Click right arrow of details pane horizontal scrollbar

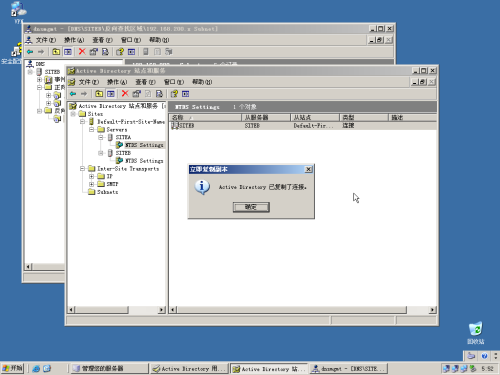[432, 310]
